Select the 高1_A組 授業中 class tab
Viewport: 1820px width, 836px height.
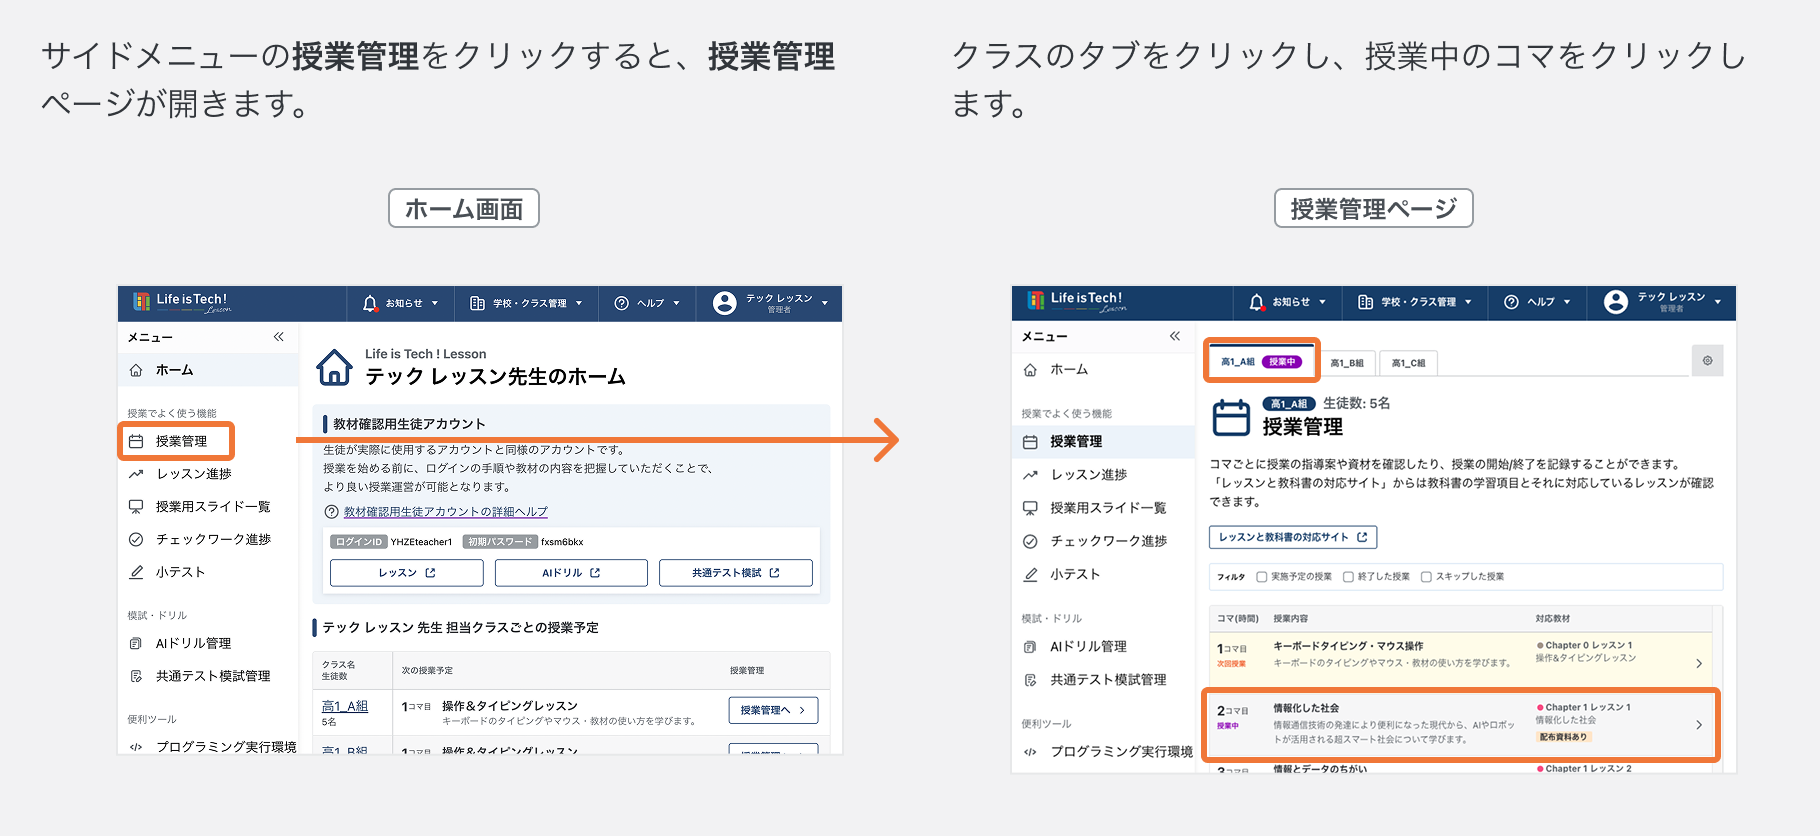click(x=1262, y=362)
